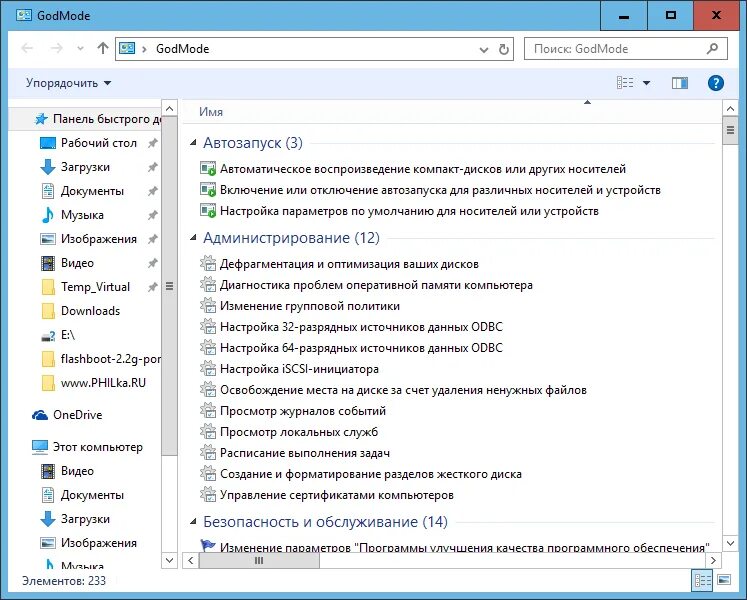Expand the address bar history dropdown
This screenshot has height=600, width=747.
click(x=484, y=50)
